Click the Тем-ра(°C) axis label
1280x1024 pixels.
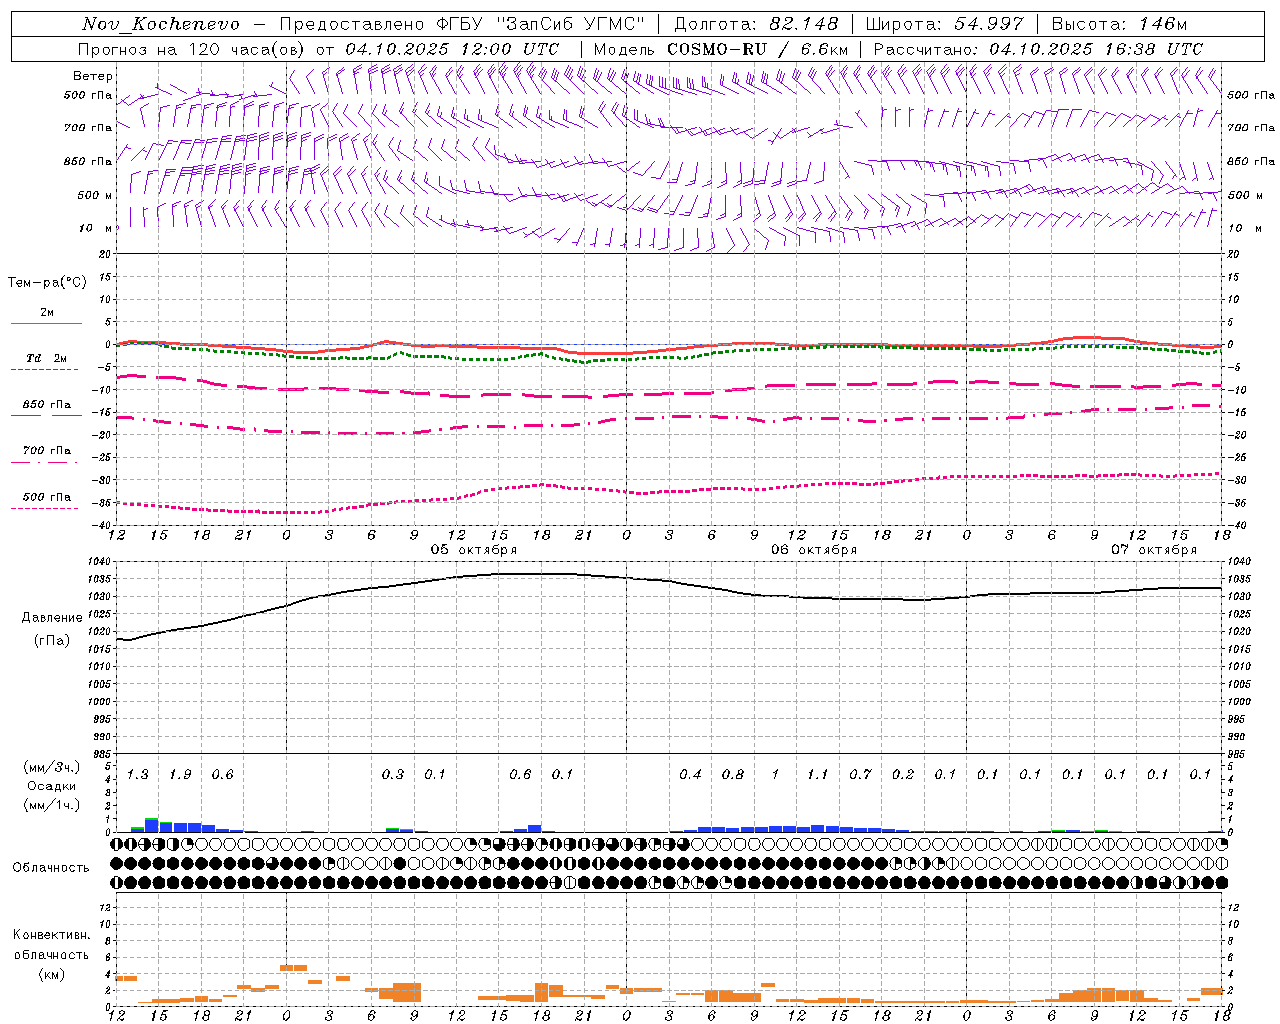tap(47, 283)
